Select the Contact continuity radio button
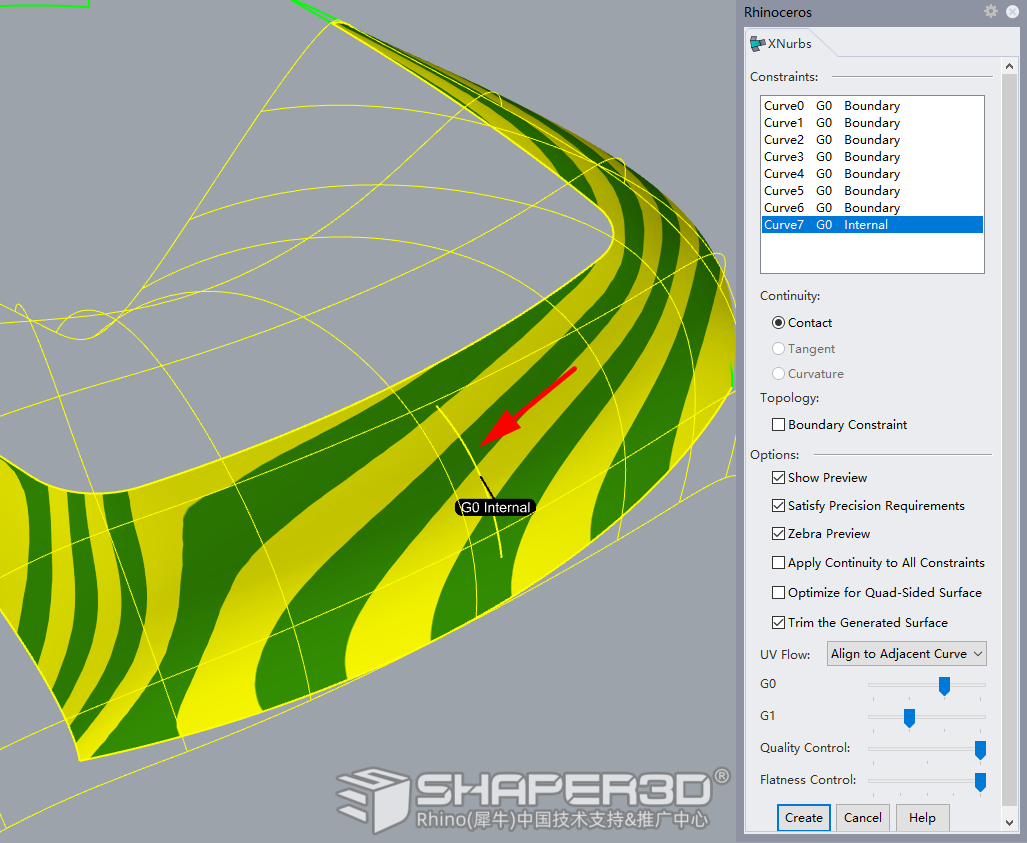 (x=778, y=322)
